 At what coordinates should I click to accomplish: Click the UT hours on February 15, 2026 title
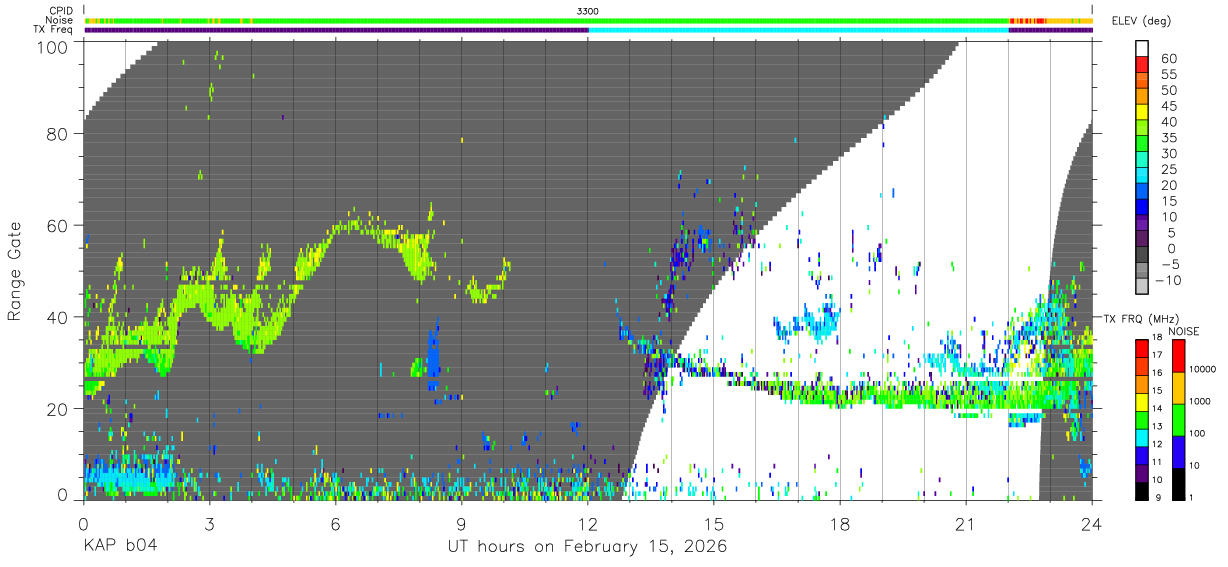pos(587,547)
